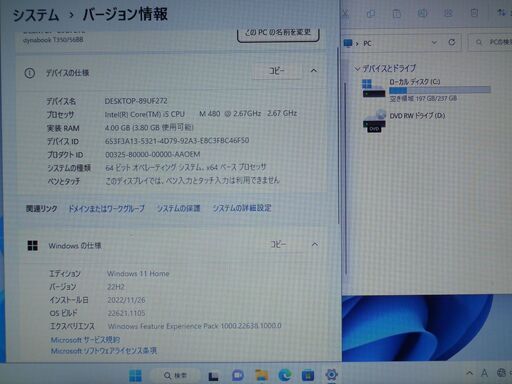512x384 pixels.
Task: Collapse the Windows の仕様 section chevron
Action: click(x=315, y=244)
